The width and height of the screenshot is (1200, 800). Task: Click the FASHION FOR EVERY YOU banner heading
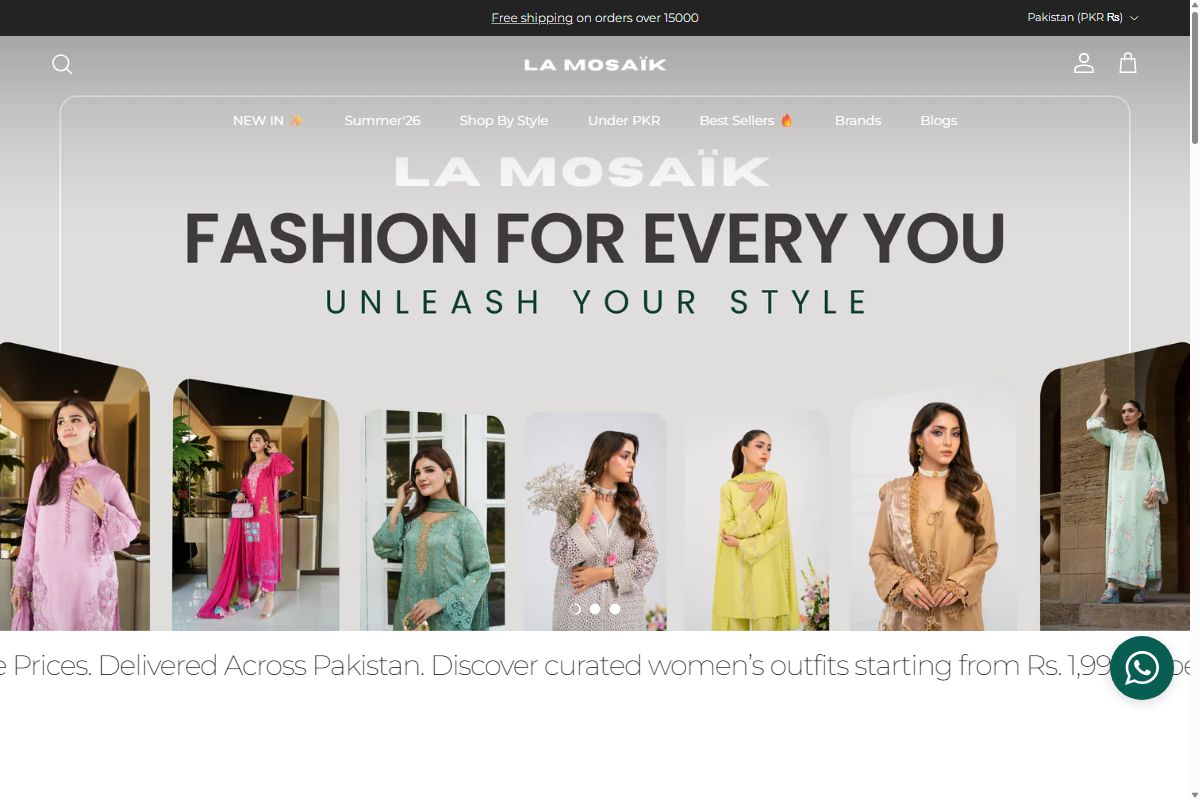point(595,238)
